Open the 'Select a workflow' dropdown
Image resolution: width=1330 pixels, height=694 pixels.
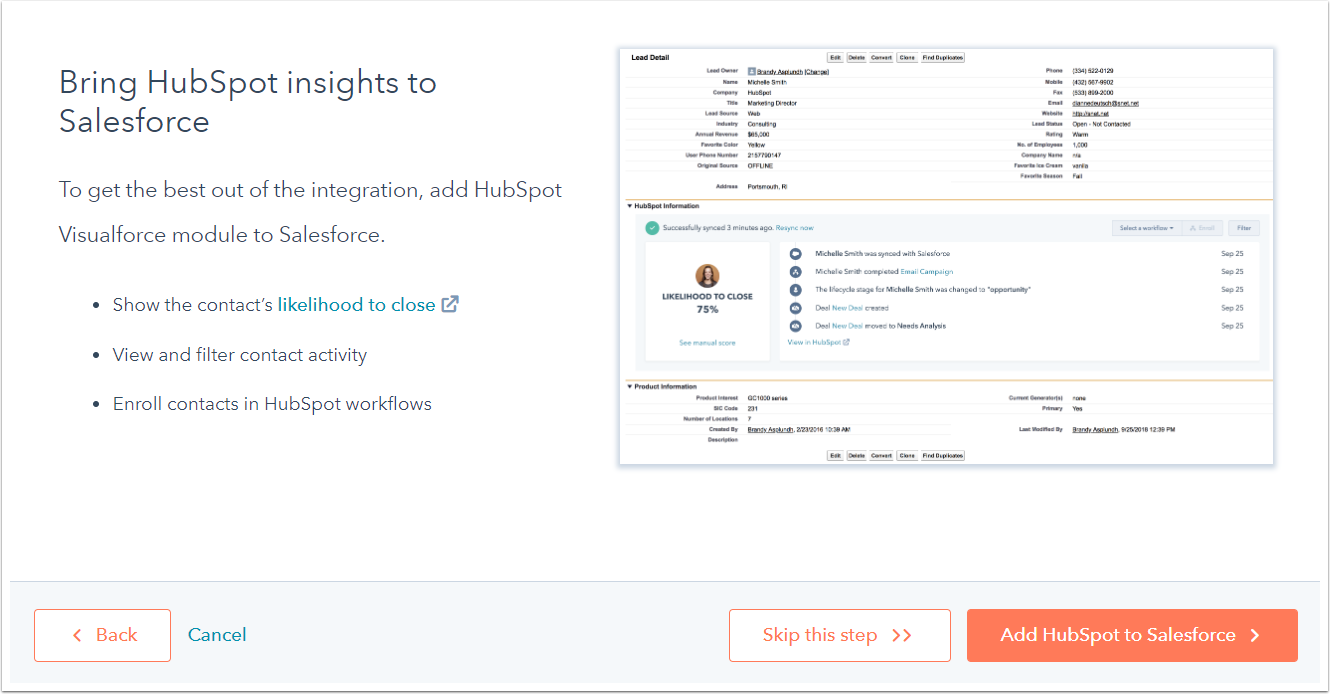(1146, 228)
